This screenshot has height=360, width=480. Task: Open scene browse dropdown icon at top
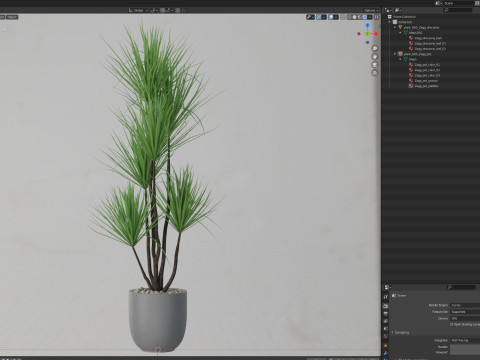coord(439,3)
